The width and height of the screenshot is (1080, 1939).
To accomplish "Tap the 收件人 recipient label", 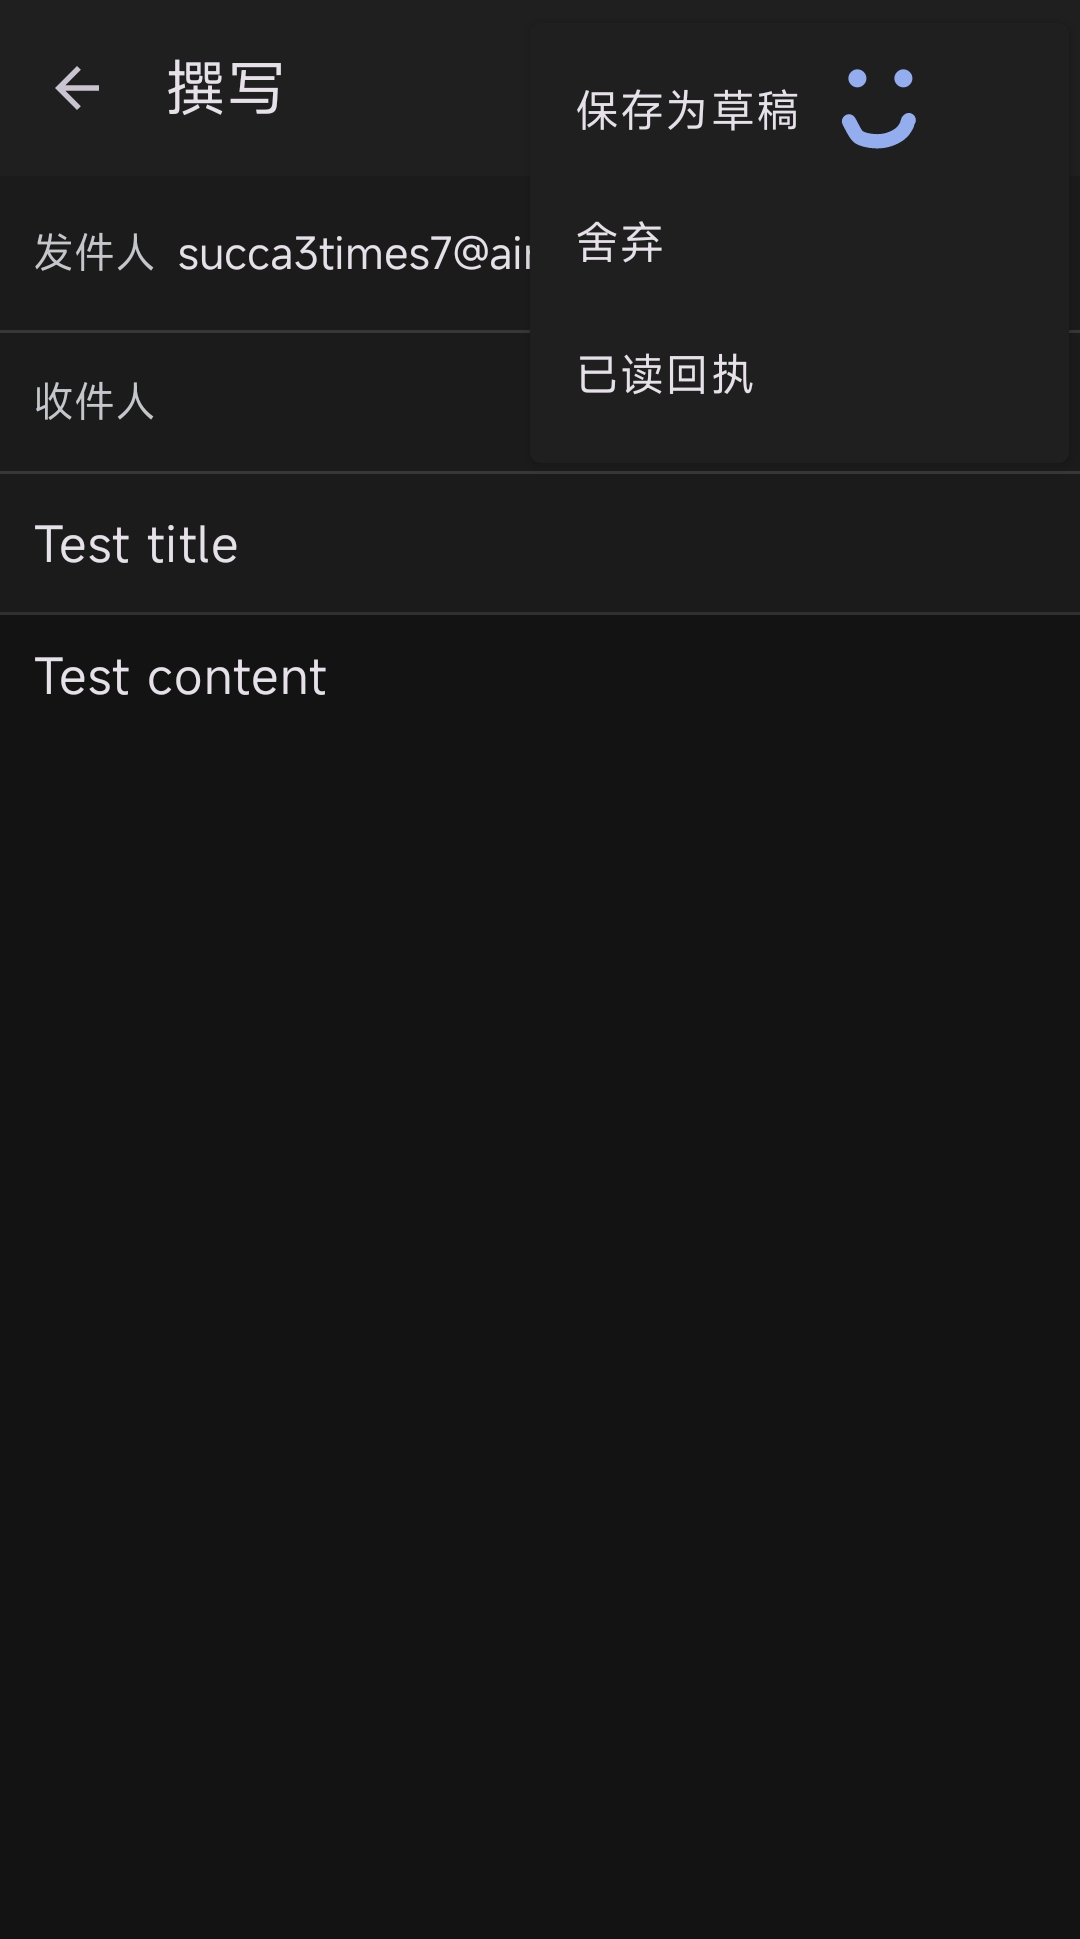I will click(x=94, y=402).
